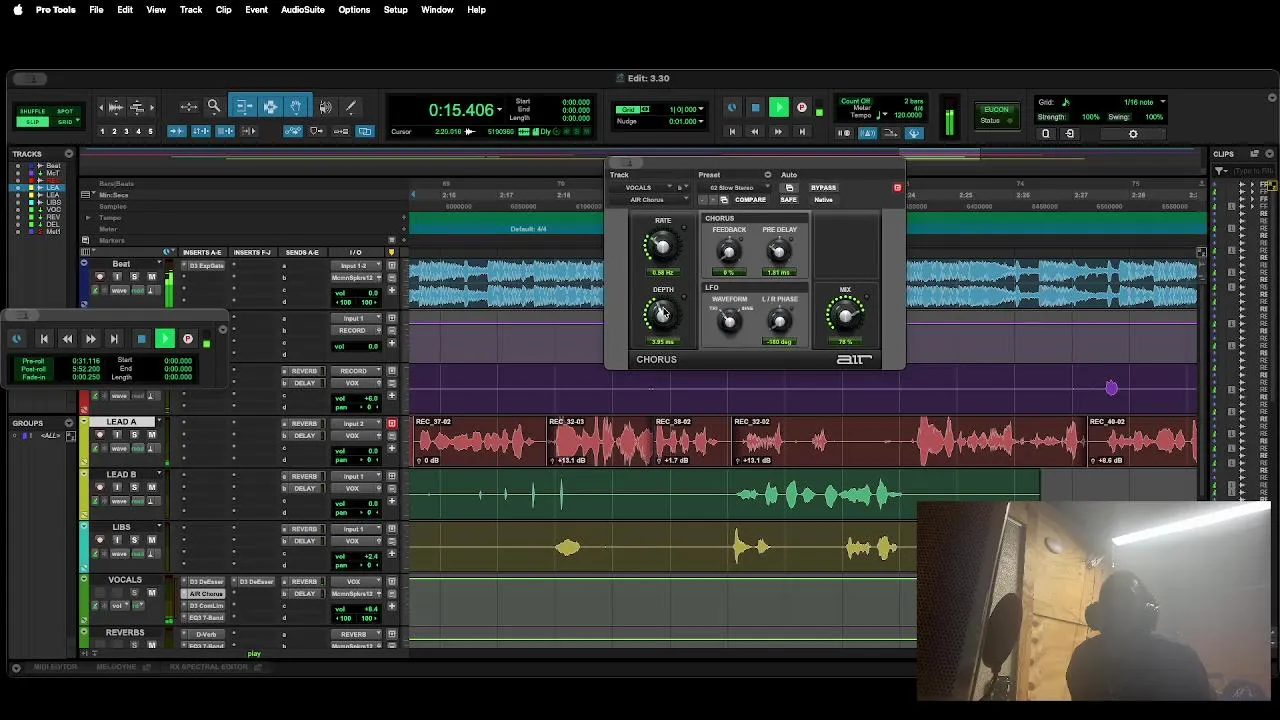Click the Stop button in main transport

(755, 108)
